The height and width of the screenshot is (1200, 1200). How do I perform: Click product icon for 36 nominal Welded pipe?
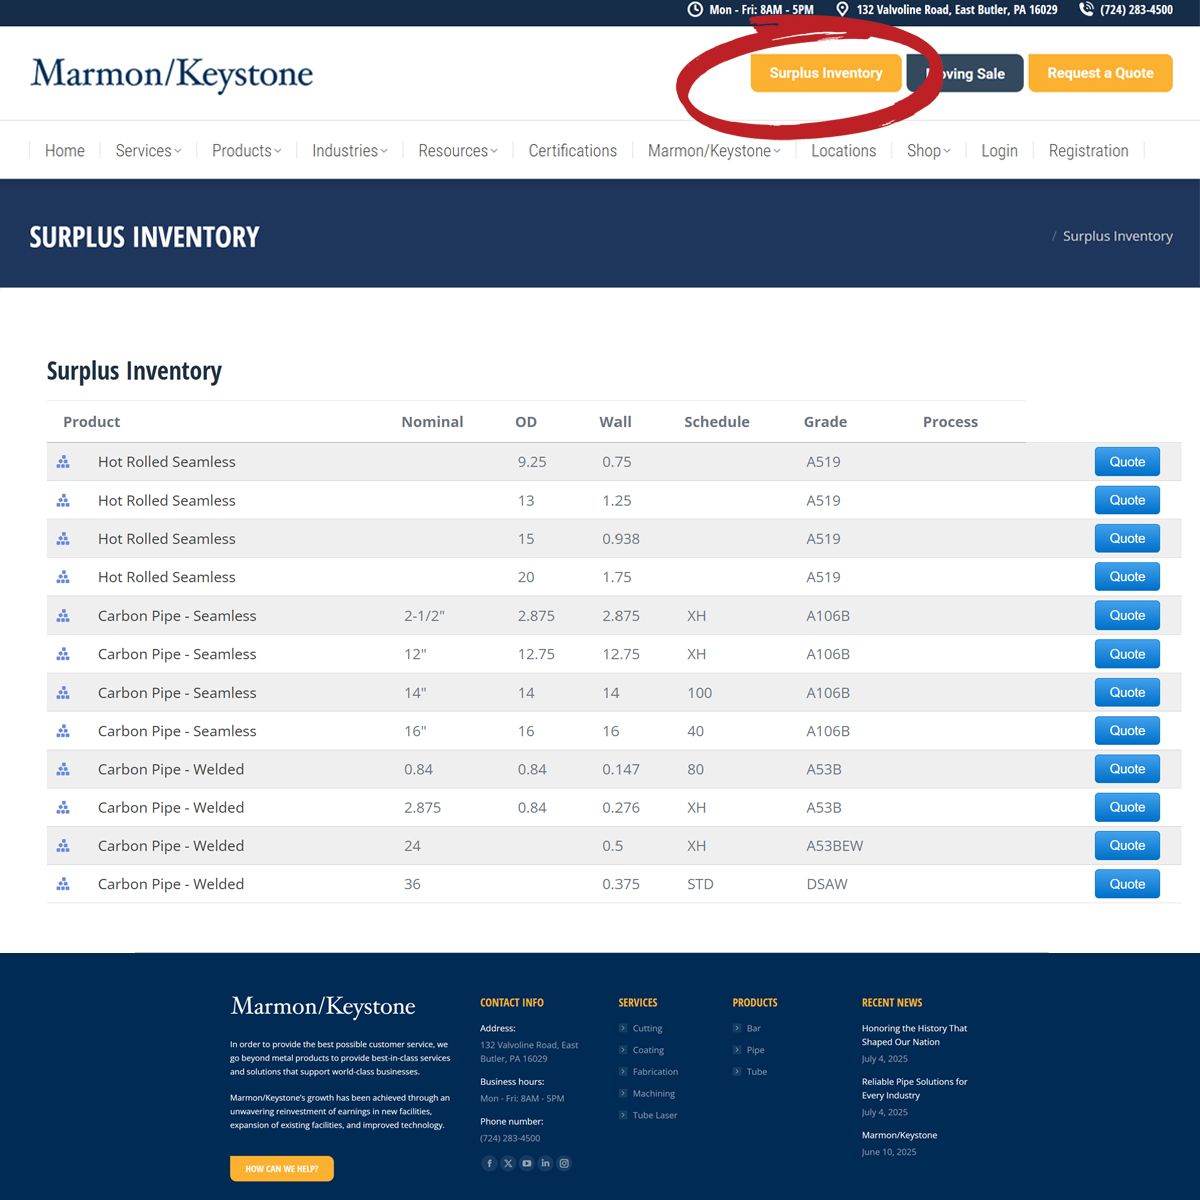pyautogui.click(x=63, y=884)
